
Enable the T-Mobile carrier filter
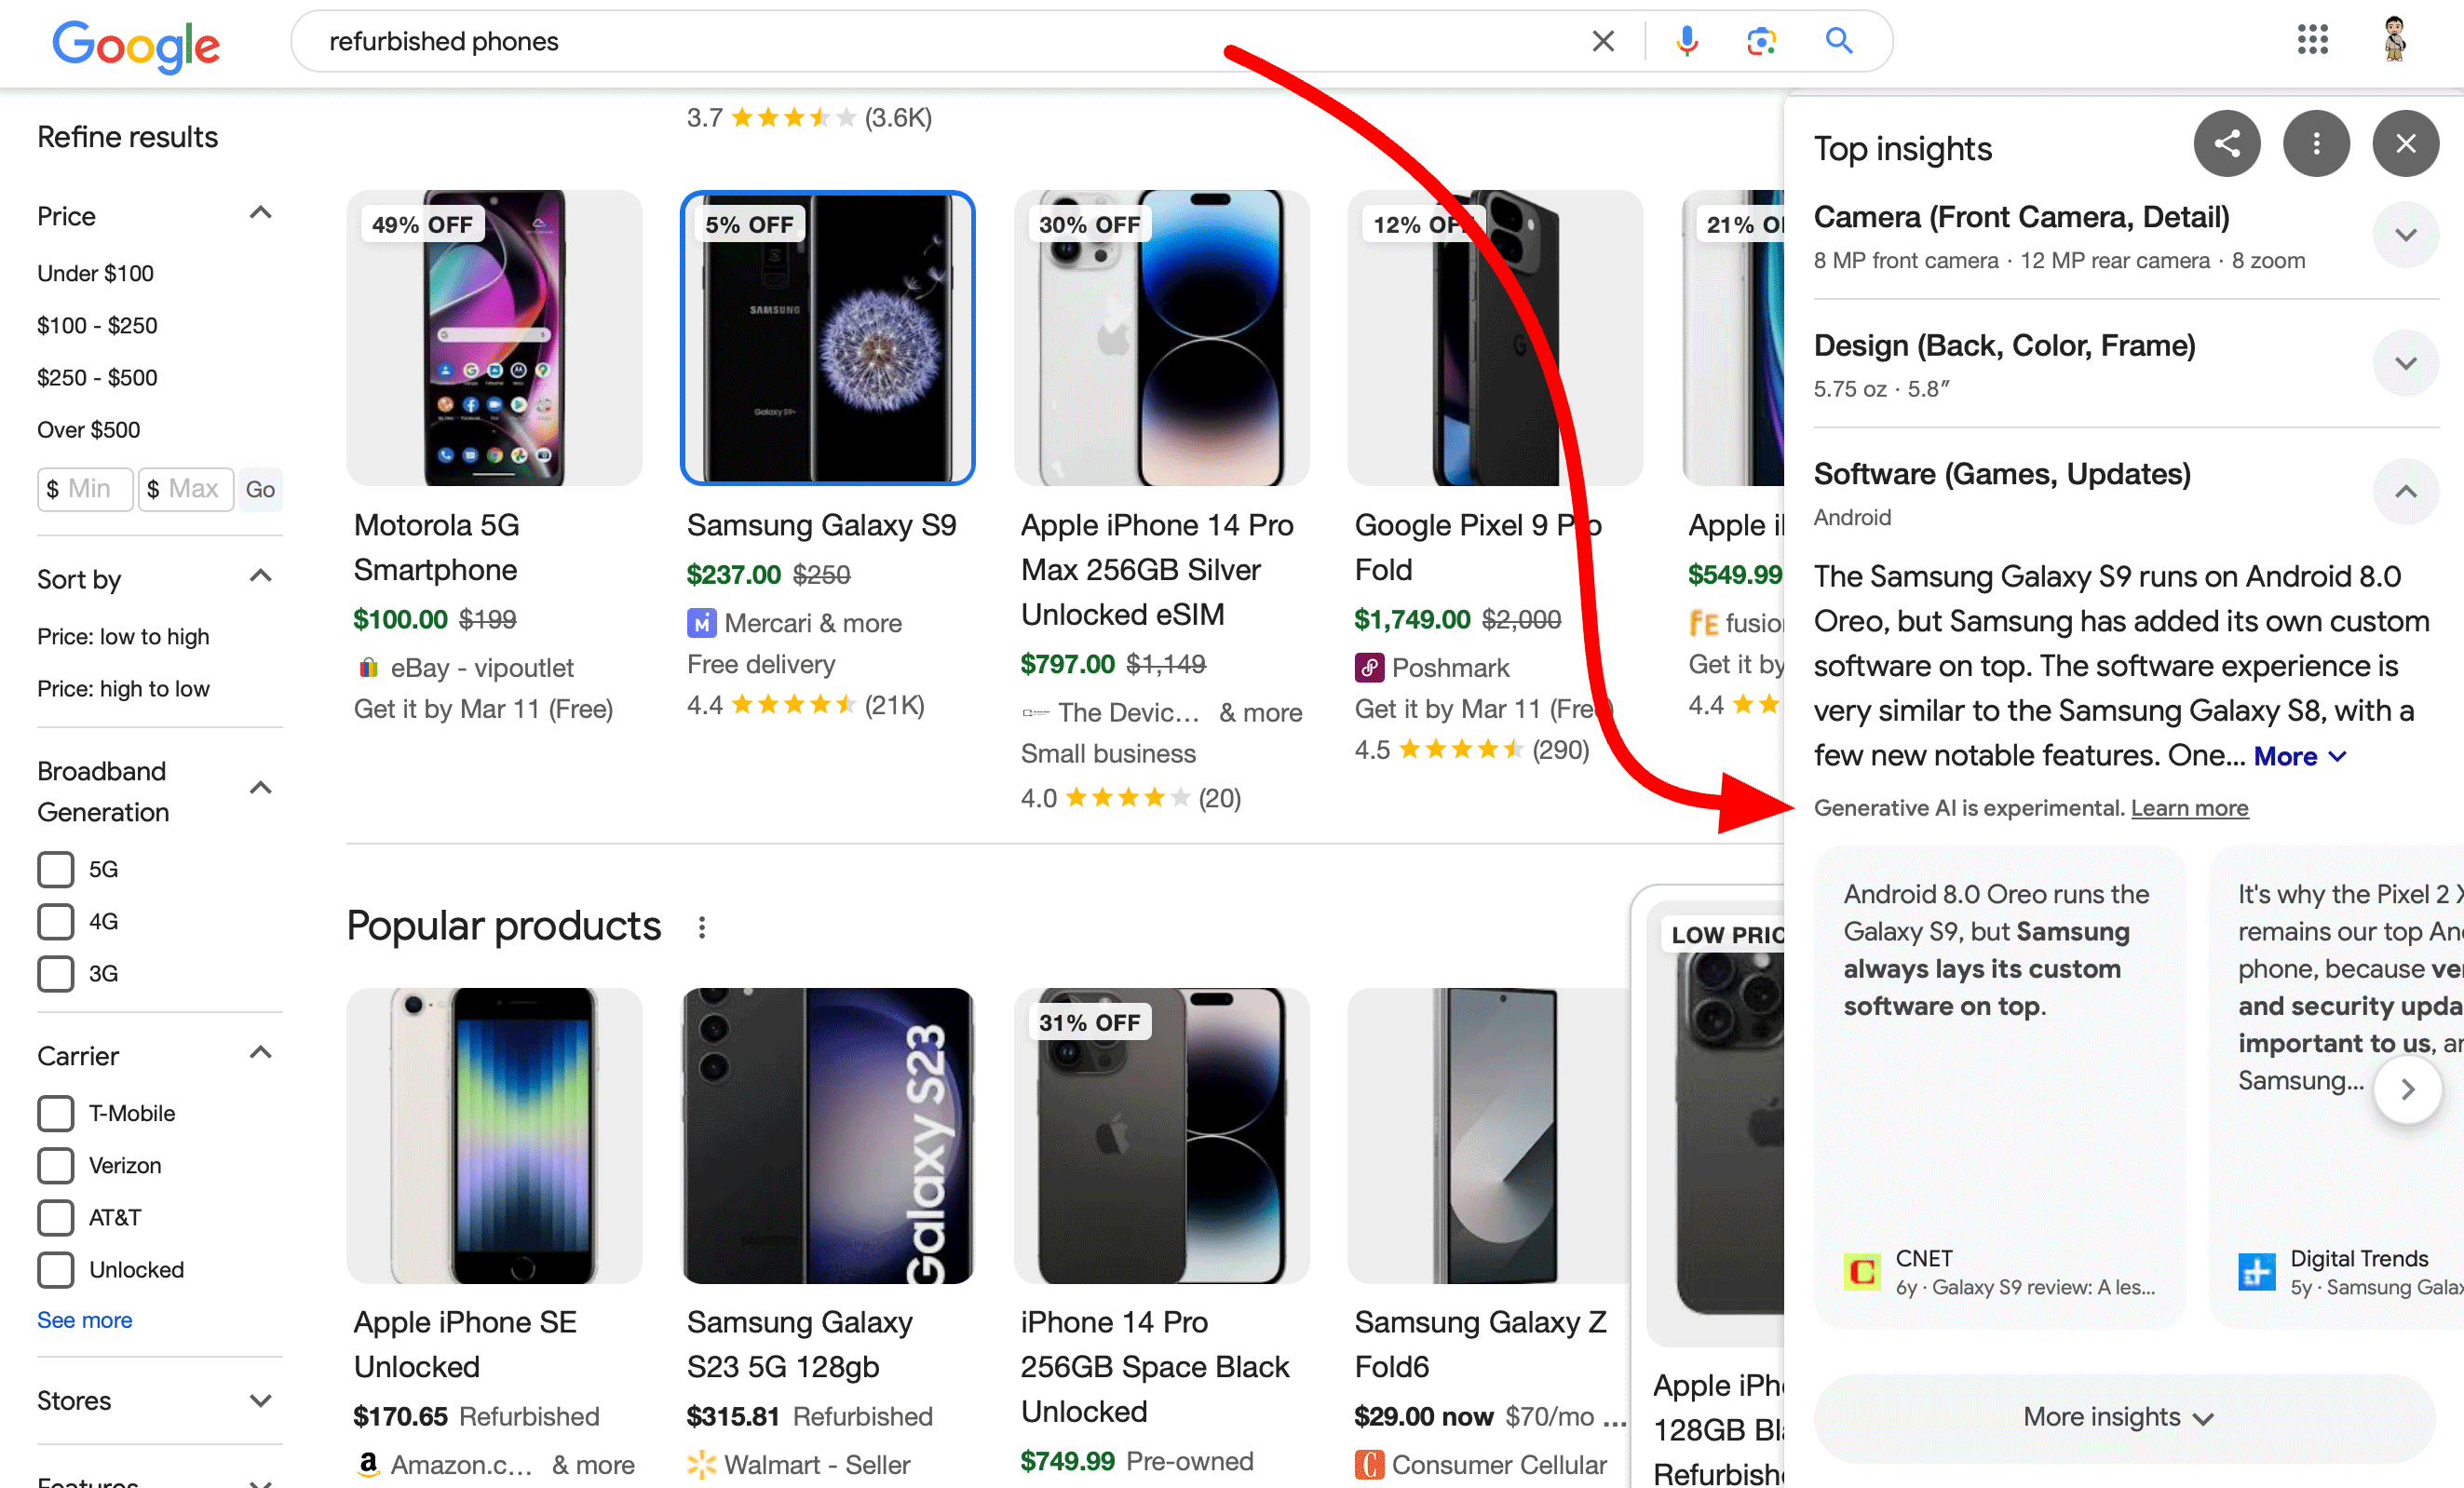(55, 1113)
